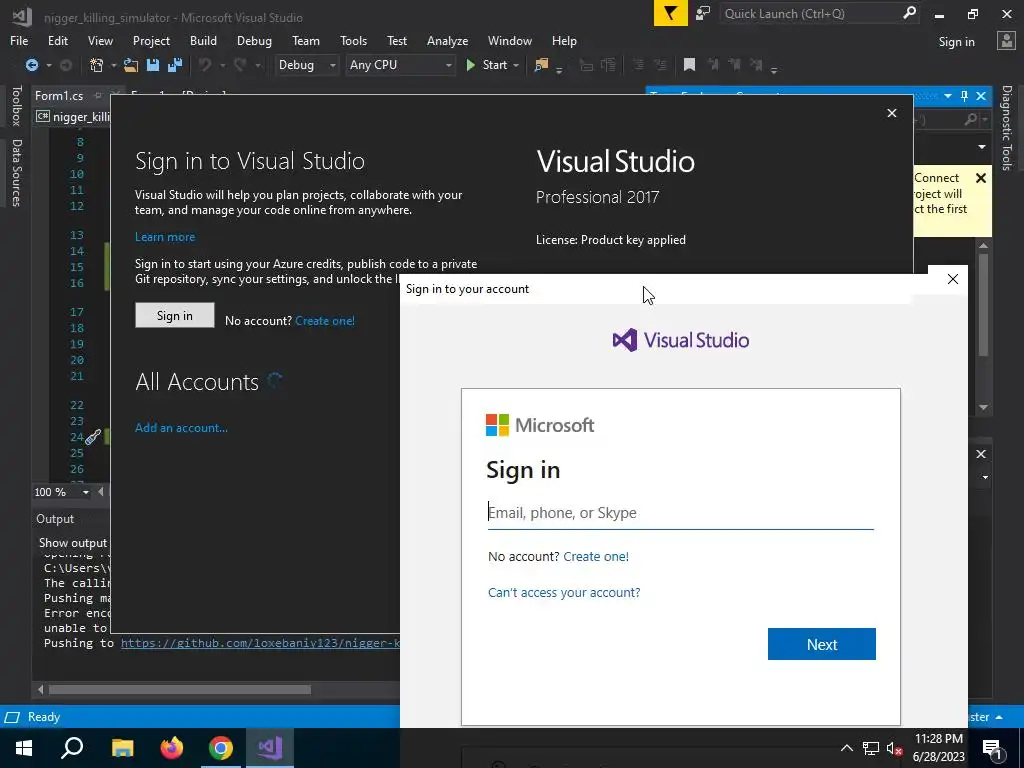This screenshot has height=768, width=1024.
Task: Toggle the Bookmark toolbar icon
Action: point(689,65)
